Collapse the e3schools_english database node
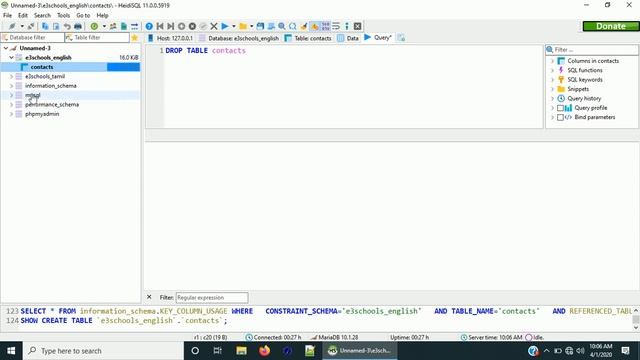640x360 pixels. pos(11,58)
